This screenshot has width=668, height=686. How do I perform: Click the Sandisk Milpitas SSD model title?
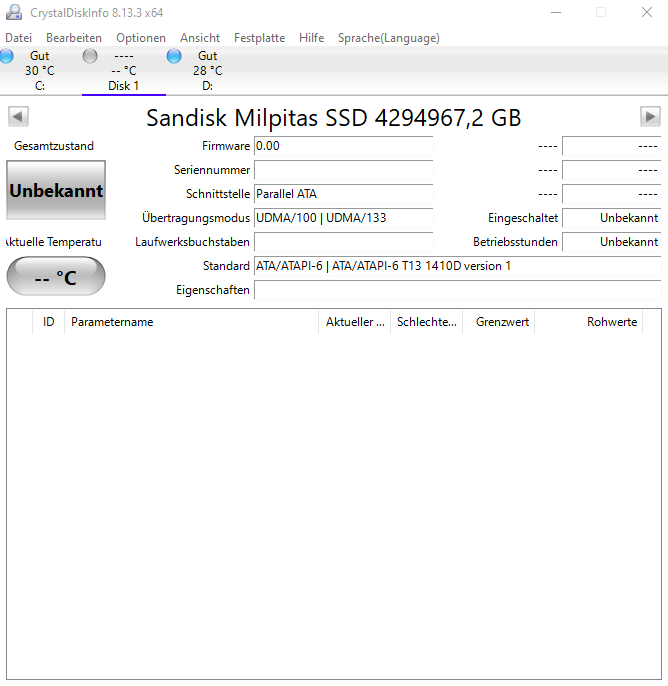pyautogui.click(x=334, y=118)
